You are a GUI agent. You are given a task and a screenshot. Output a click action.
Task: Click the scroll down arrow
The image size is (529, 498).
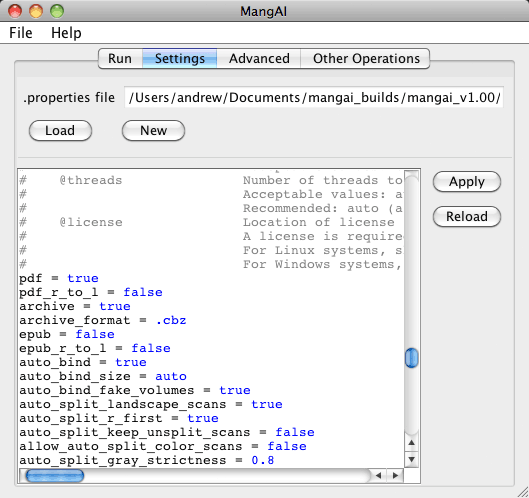pyautogui.click(x=412, y=459)
